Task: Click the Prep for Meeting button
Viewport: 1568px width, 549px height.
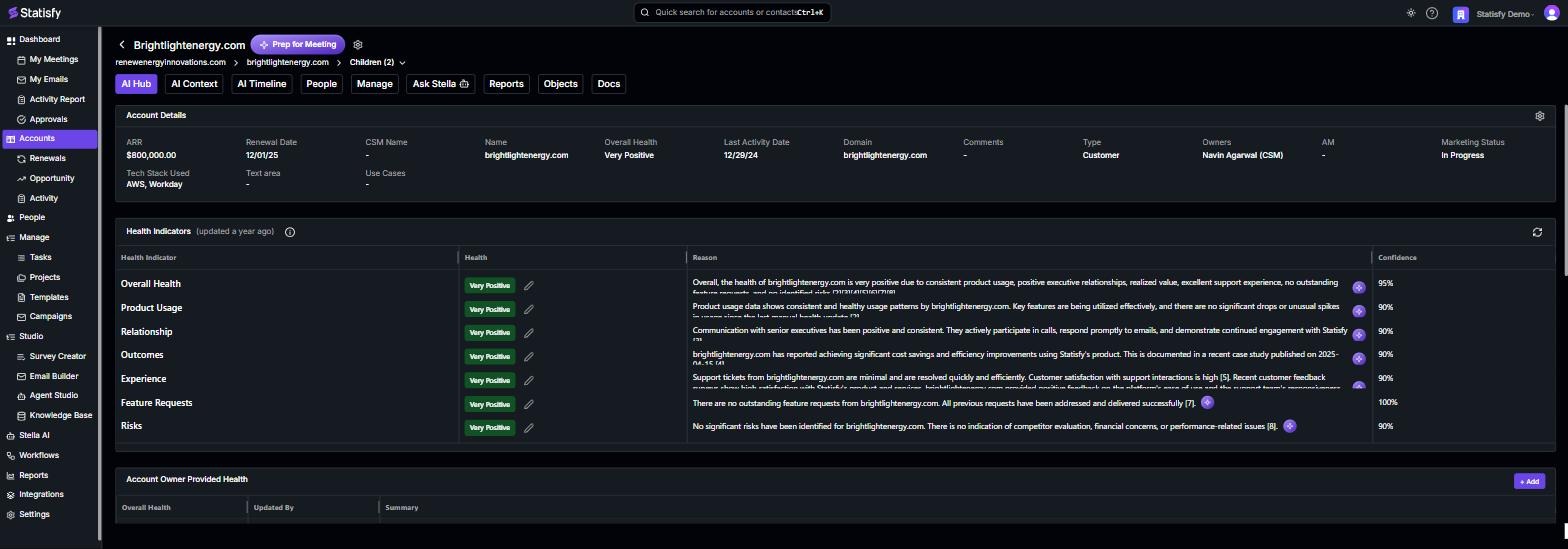Action: point(298,45)
